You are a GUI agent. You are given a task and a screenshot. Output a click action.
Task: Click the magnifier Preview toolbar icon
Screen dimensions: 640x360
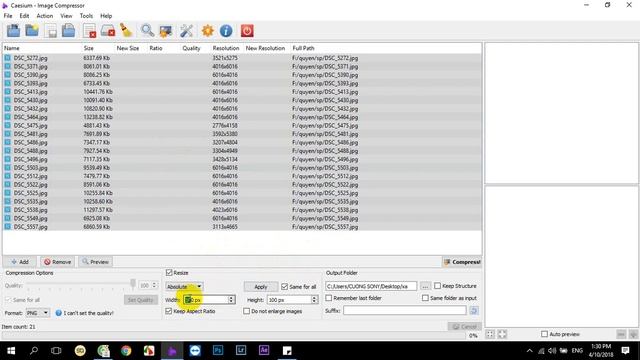click(147, 31)
